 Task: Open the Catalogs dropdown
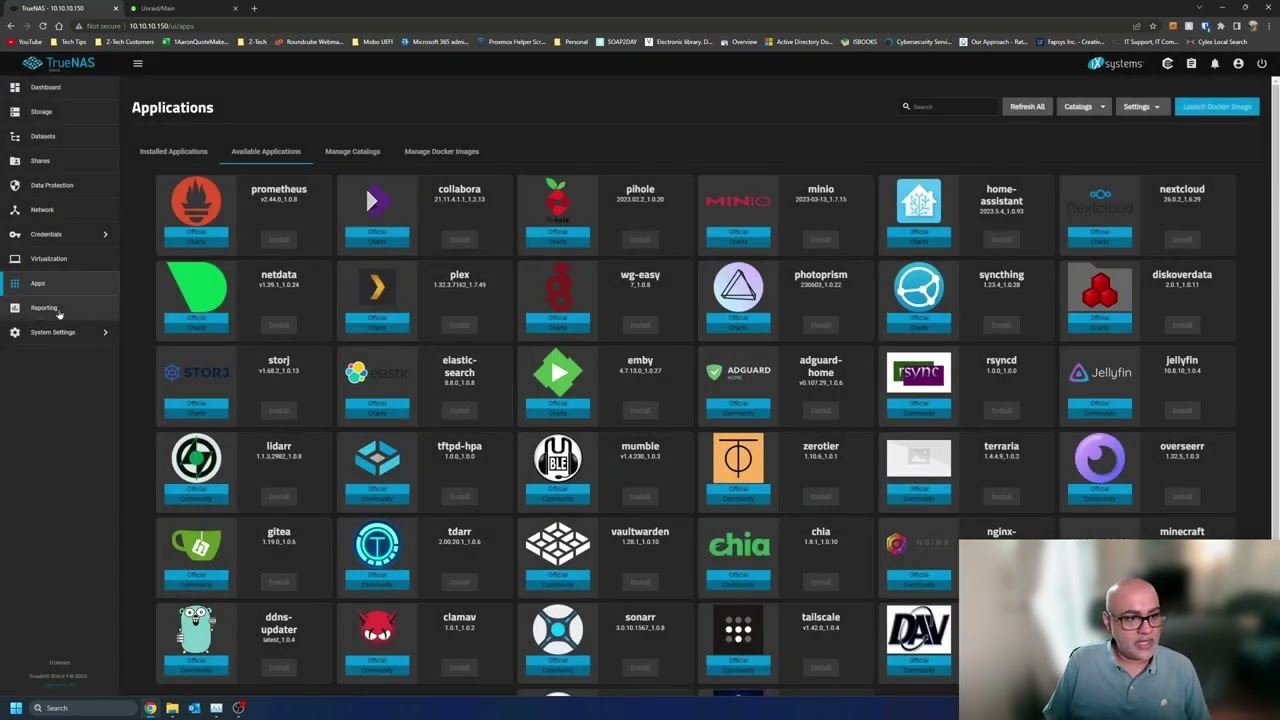1084,107
